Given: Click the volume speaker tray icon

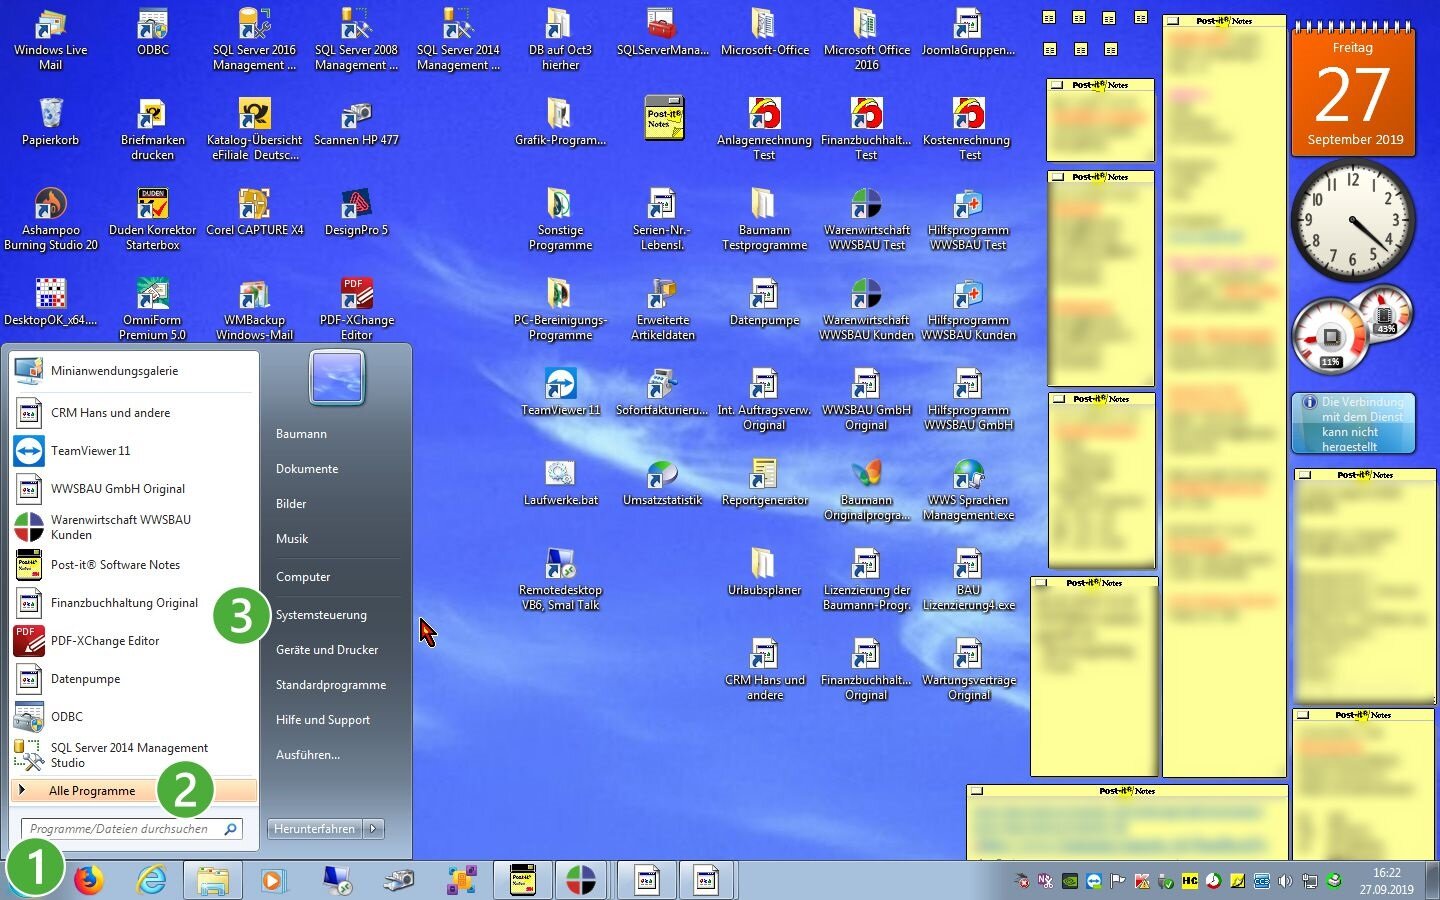Looking at the screenshot, I should (1285, 881).
